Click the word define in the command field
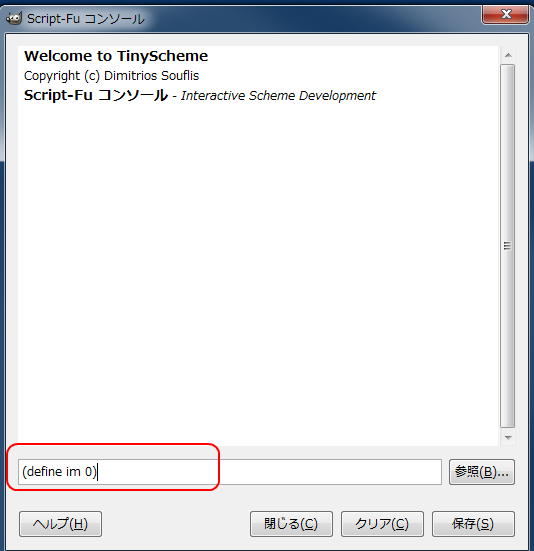This screenshot has height=551, width=534. 44,472
